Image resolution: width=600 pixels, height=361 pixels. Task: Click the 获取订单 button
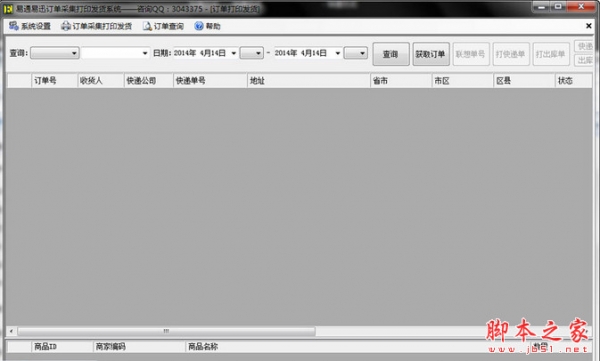[430, 54]
